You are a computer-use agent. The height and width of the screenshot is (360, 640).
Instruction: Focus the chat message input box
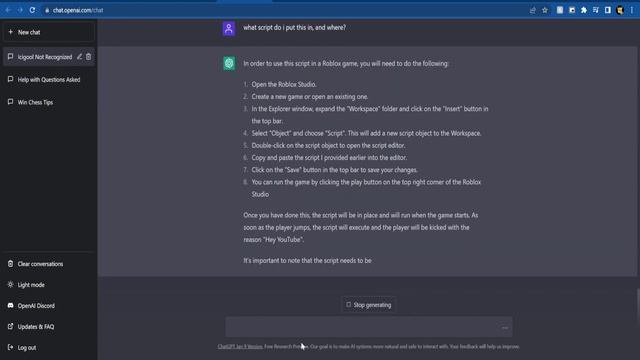coord(369,327)
